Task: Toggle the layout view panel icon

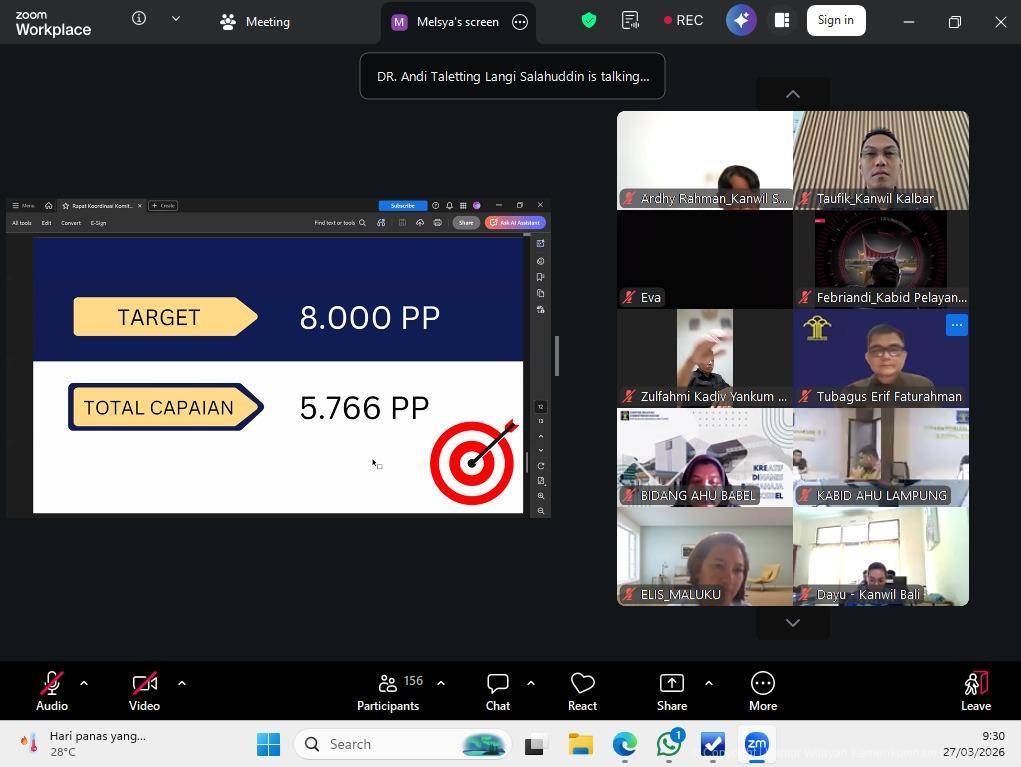Action: coord(782,21)
